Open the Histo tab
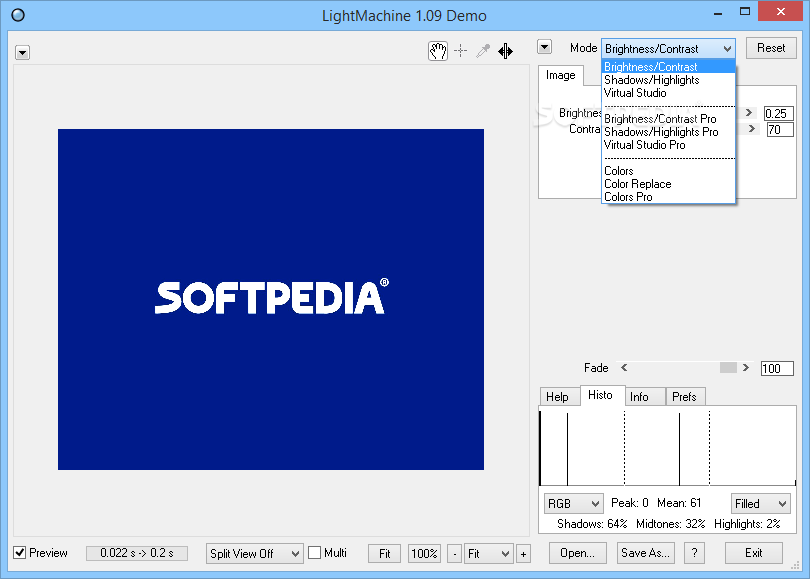The width and height of the screenshot is (810, 579). (600, 395)
